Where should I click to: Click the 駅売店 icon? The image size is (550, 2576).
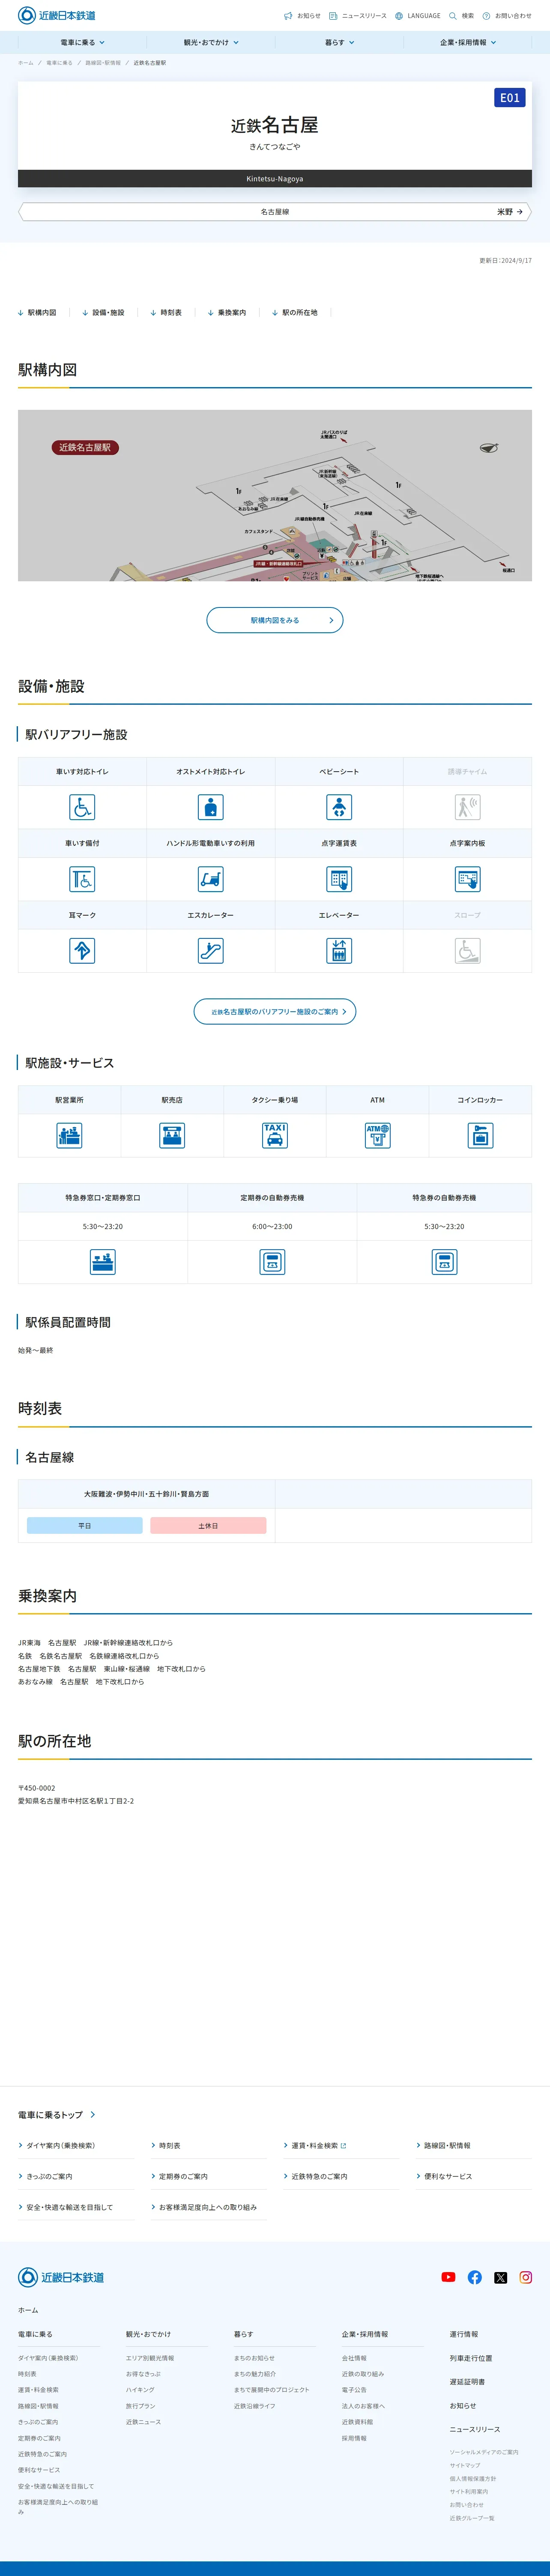pyautogui.click(x=172, y=1135)
